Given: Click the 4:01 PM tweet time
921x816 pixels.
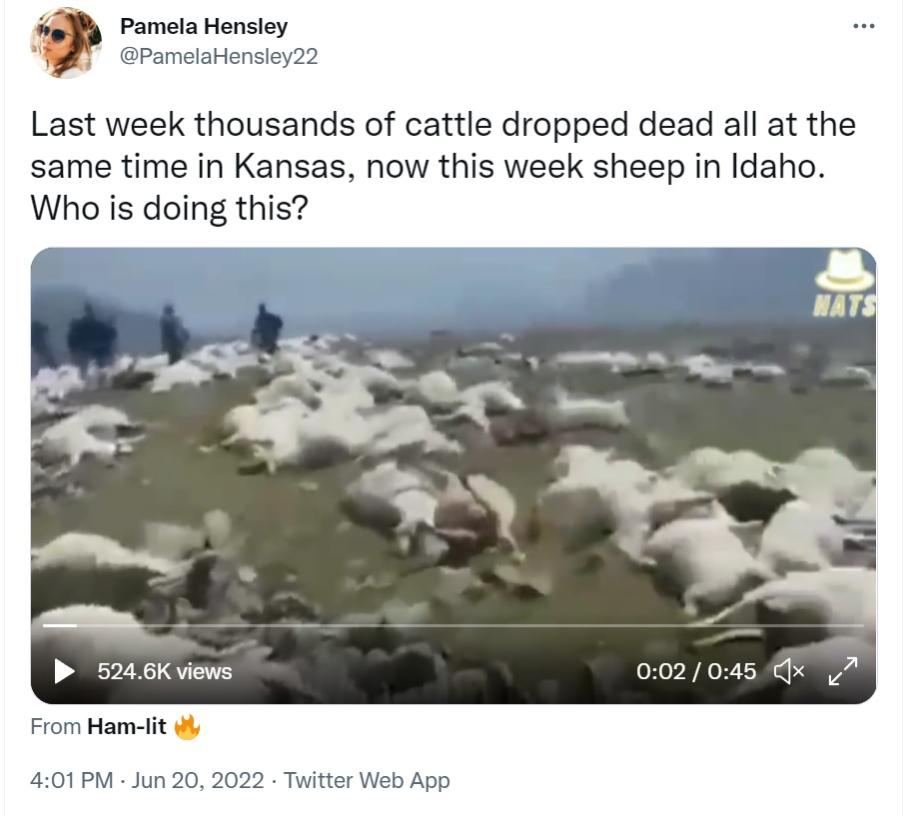Looking at the screenshot, I should [72, 780].
